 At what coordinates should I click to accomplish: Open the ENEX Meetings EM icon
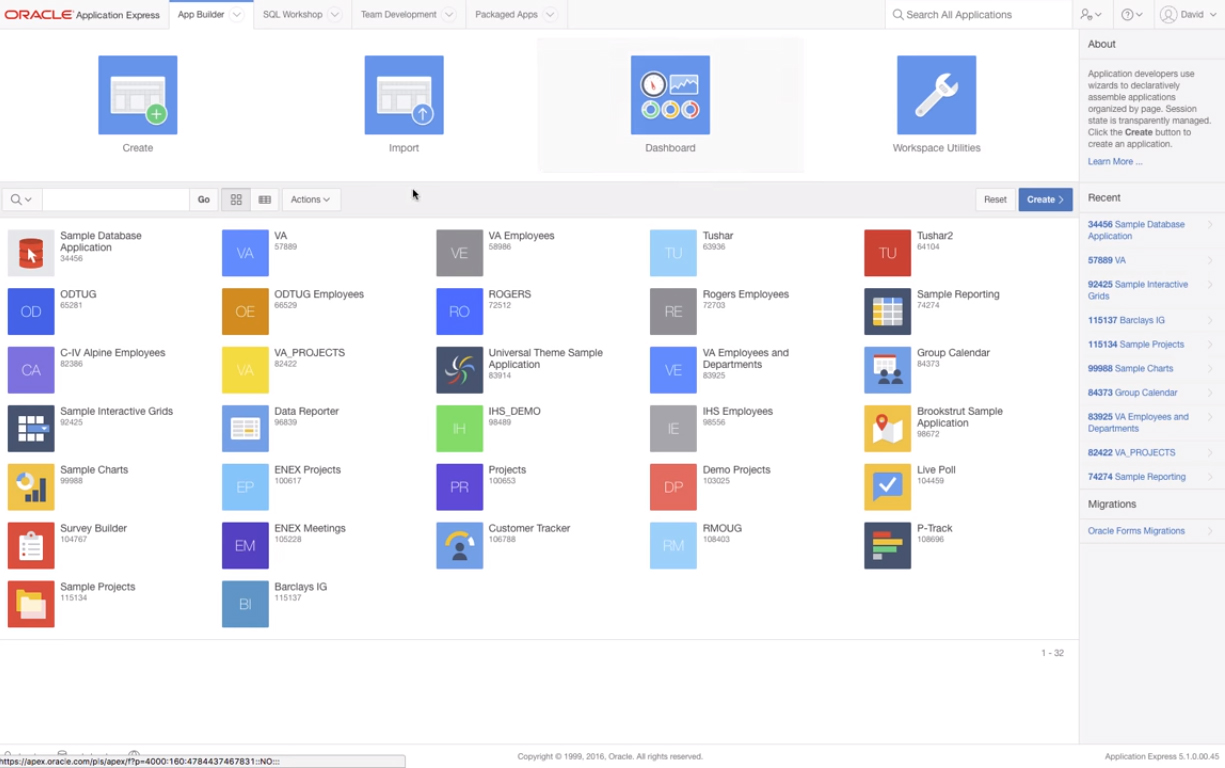(x=245, y=546)
